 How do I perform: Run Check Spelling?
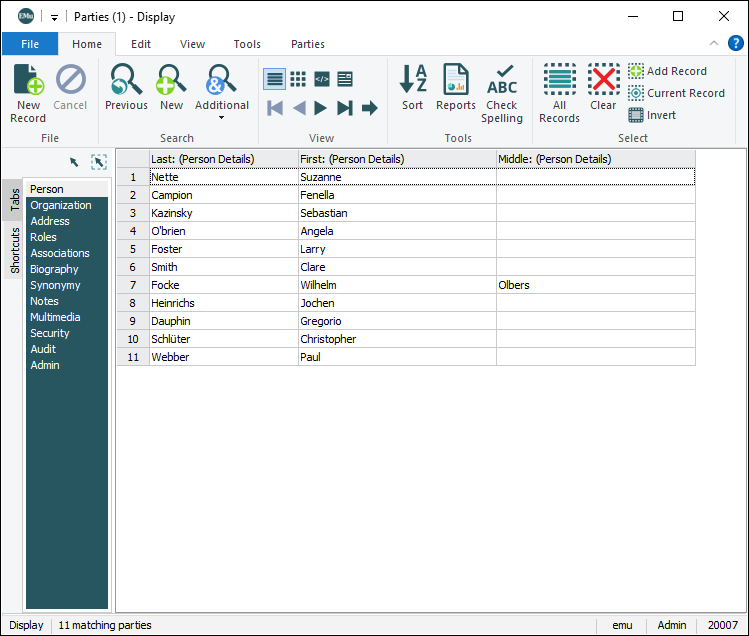[502, 93]
